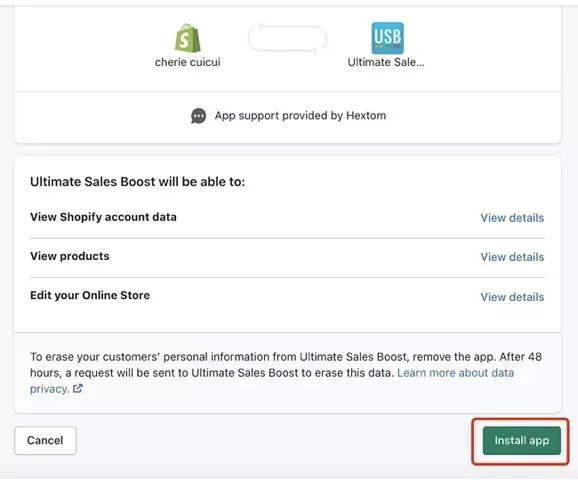
Task: Click the cherie cuicui store name
Action: 188,62
